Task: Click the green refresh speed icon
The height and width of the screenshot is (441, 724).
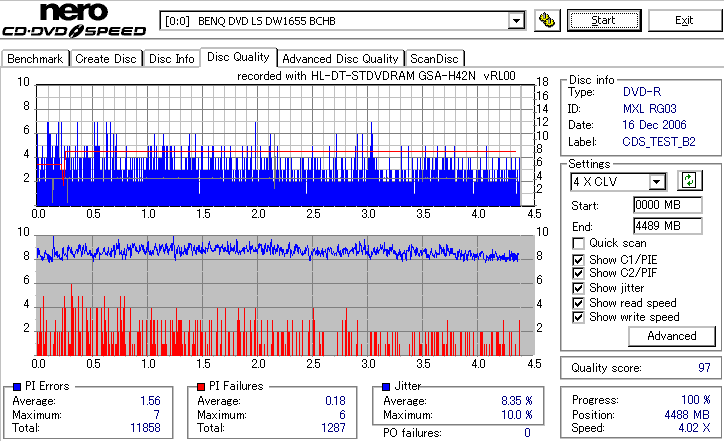Action: 689,180
